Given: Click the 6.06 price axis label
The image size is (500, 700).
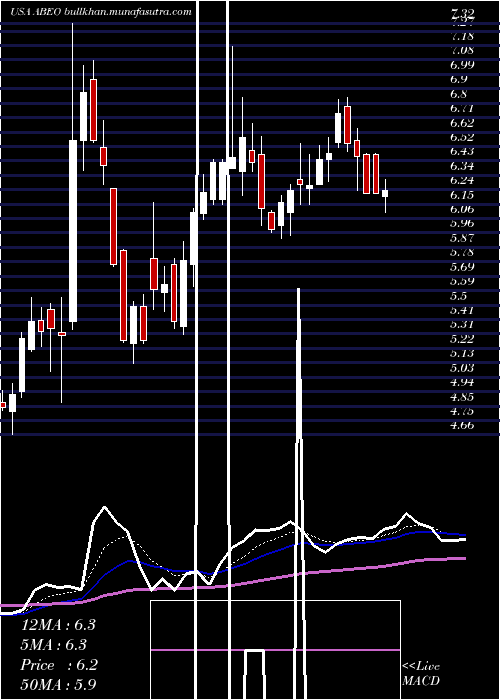Looking at the screenshot, I should 462,209.
